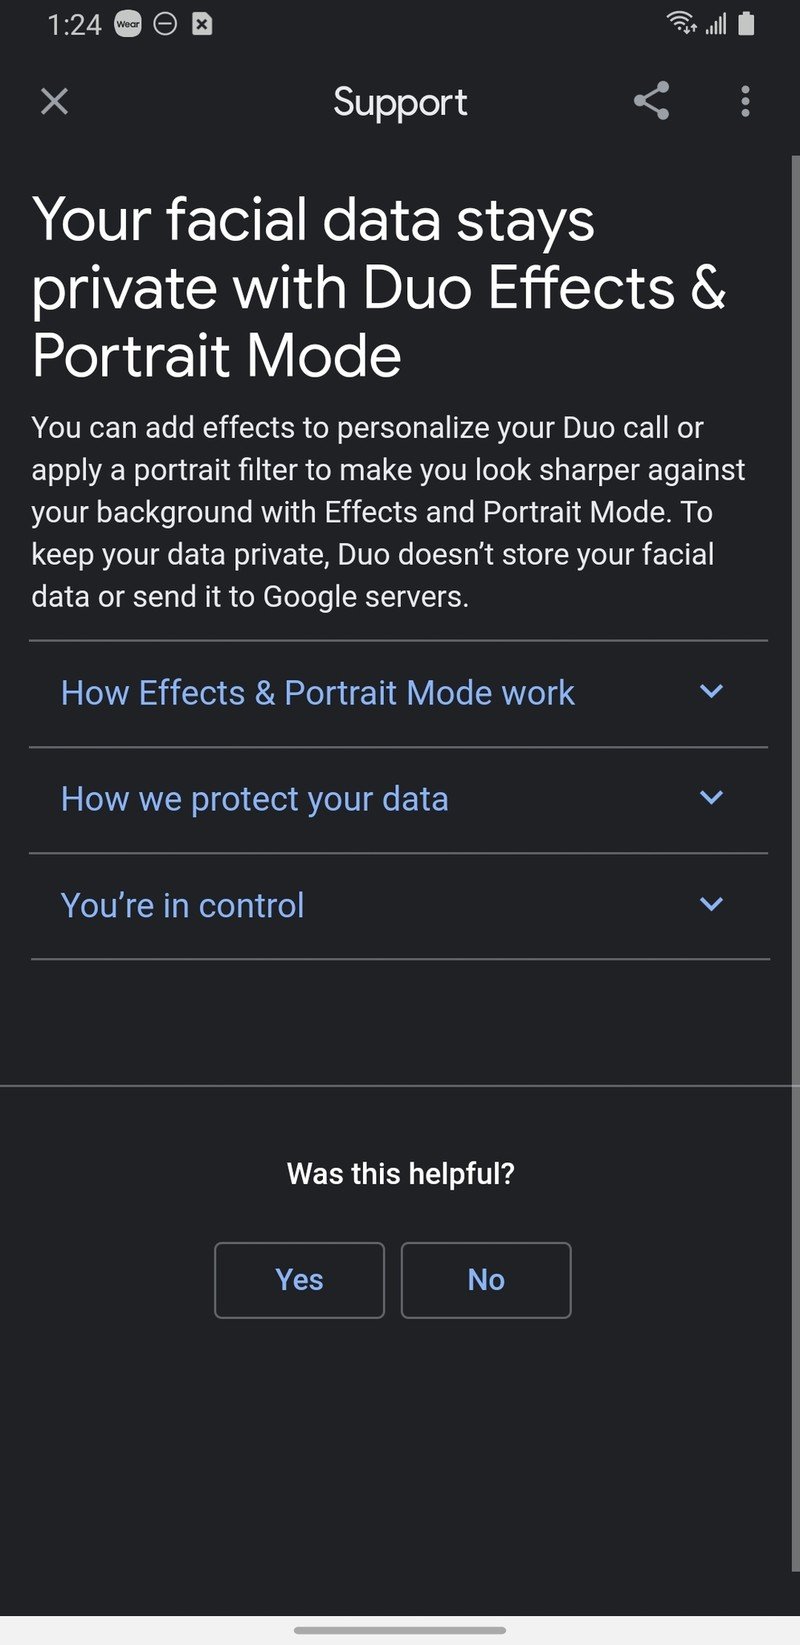
Task: Open "How we protect your data" section
Action: click(x=255, y=799)
